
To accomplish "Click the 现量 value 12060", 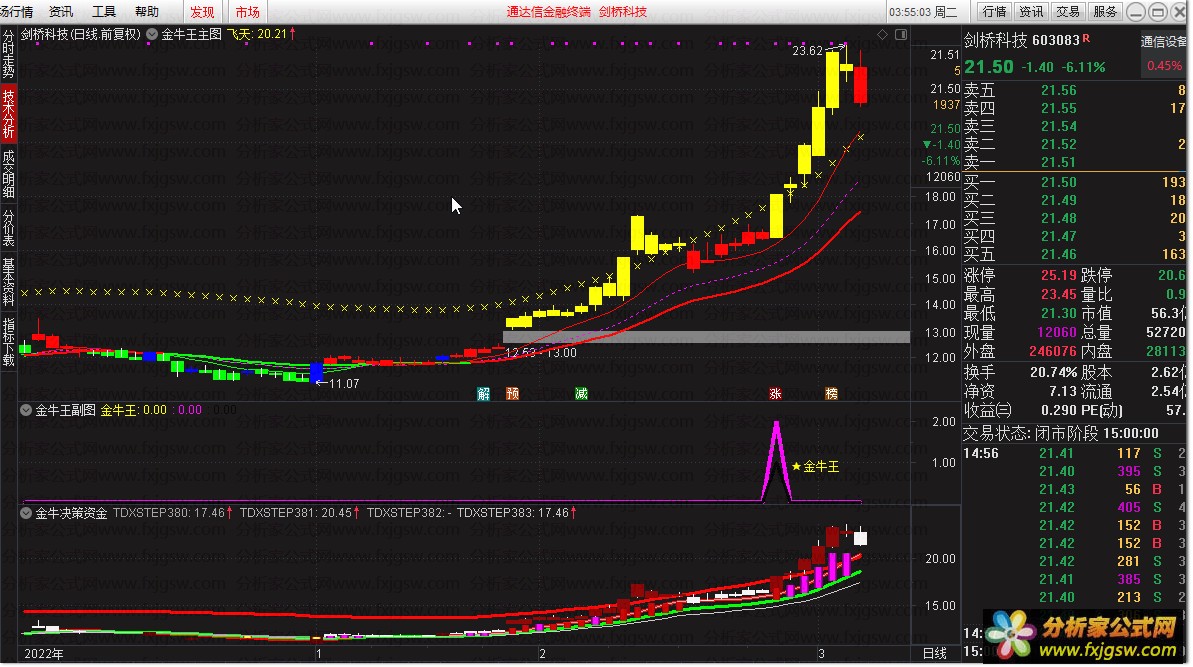I will click(x=1056, y=332).
